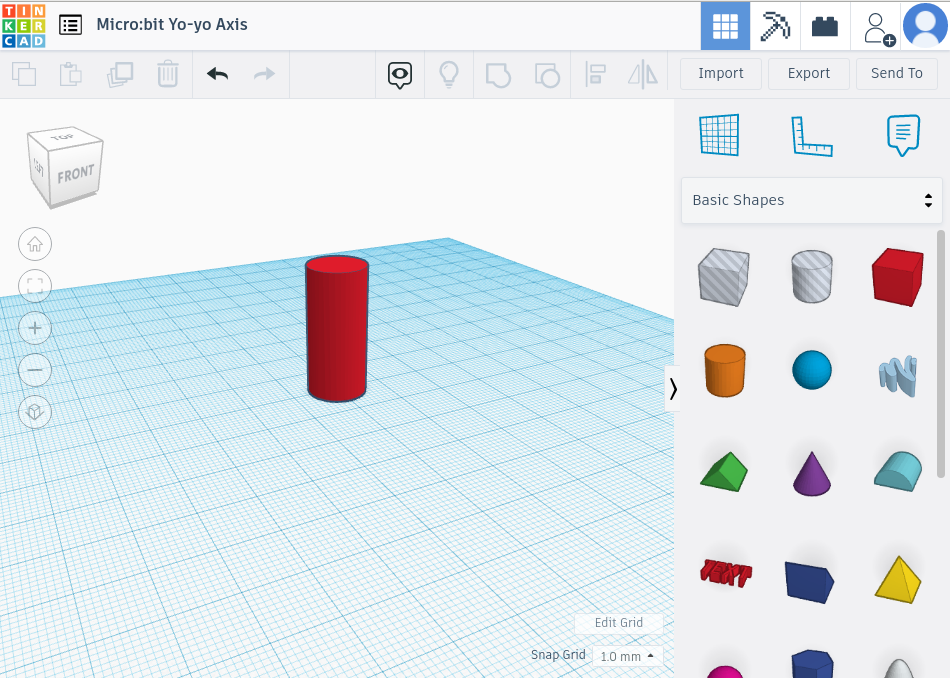Switch between perspective and orthographic view
The height and width of the screenshot is (678, 950).
pyautogui.click(x=35, y=411)
